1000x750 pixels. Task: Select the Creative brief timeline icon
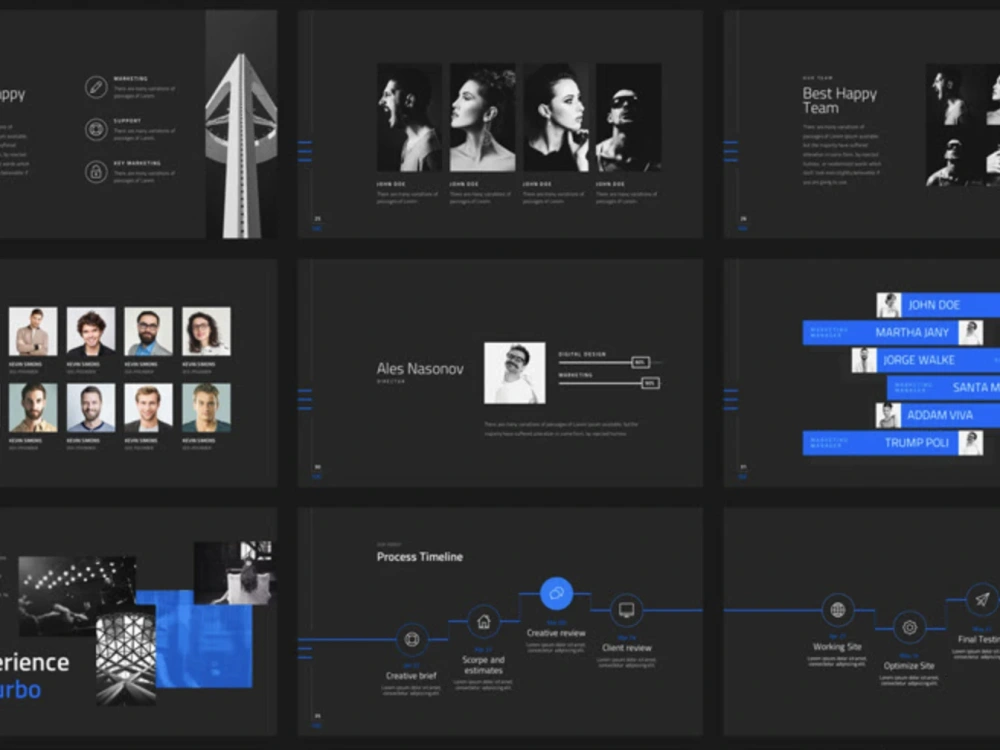coord(412,639)
